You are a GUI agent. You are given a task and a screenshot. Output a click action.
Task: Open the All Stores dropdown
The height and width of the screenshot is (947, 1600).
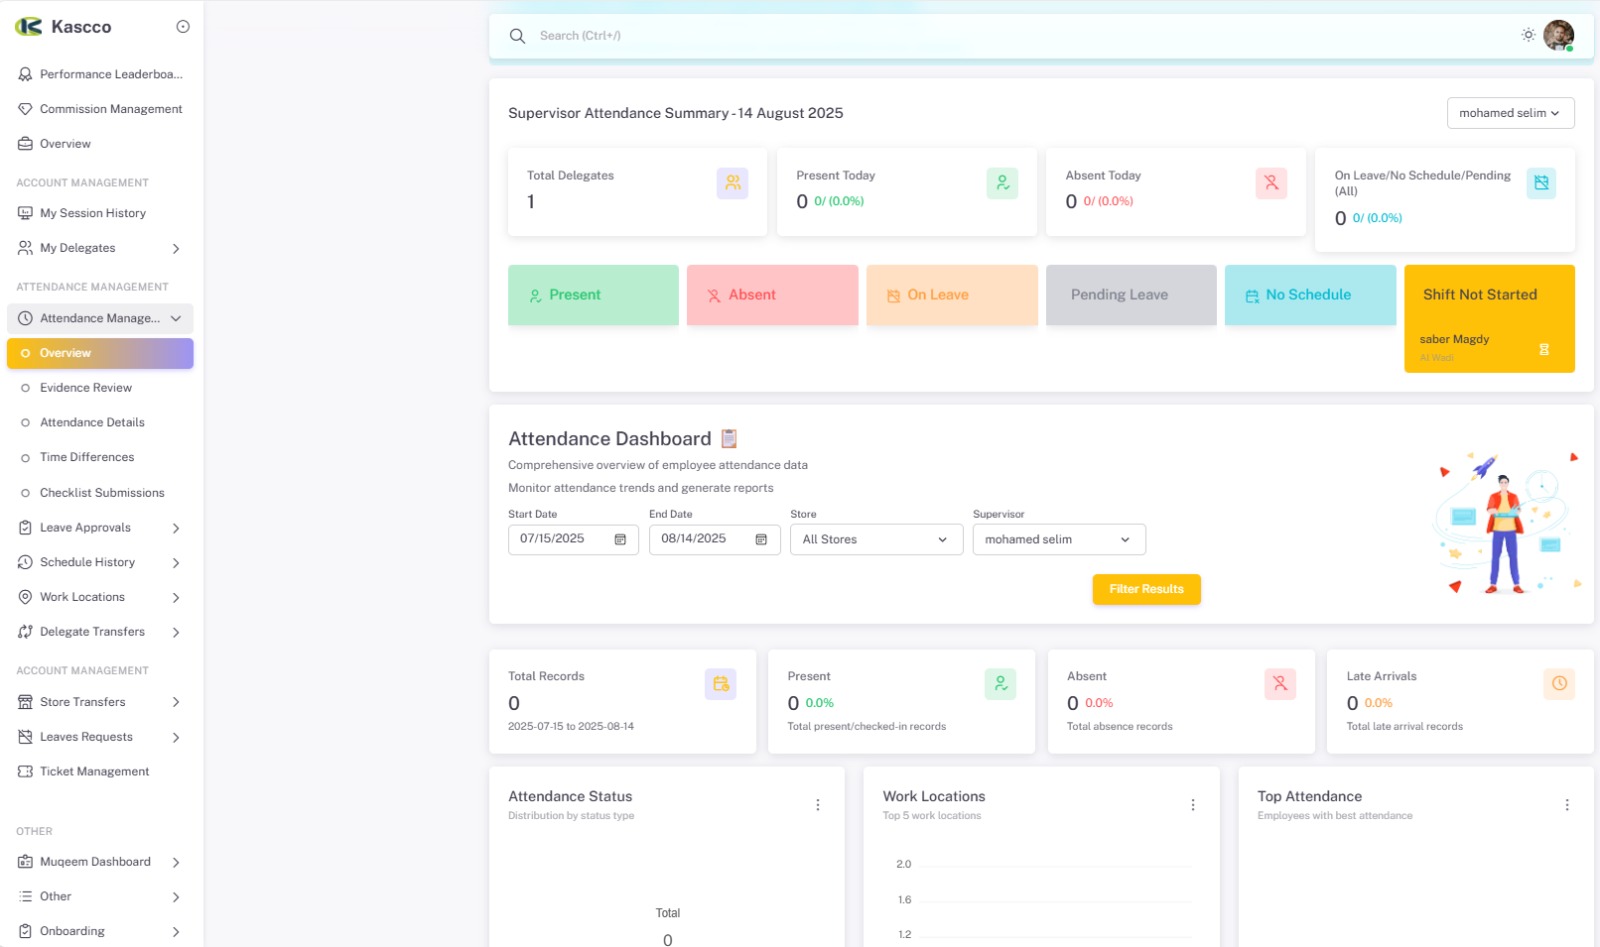click(877, 540)
